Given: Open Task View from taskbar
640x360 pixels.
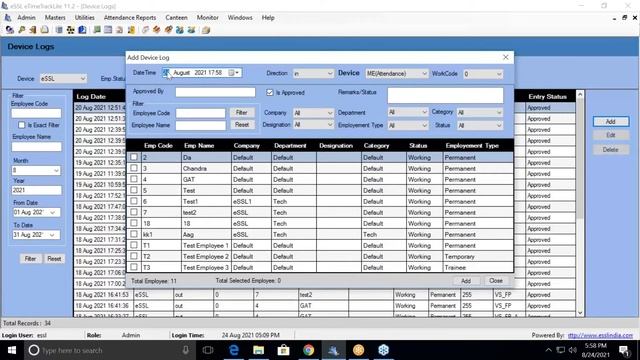Looking at the screenshot, I should [208, 350].
